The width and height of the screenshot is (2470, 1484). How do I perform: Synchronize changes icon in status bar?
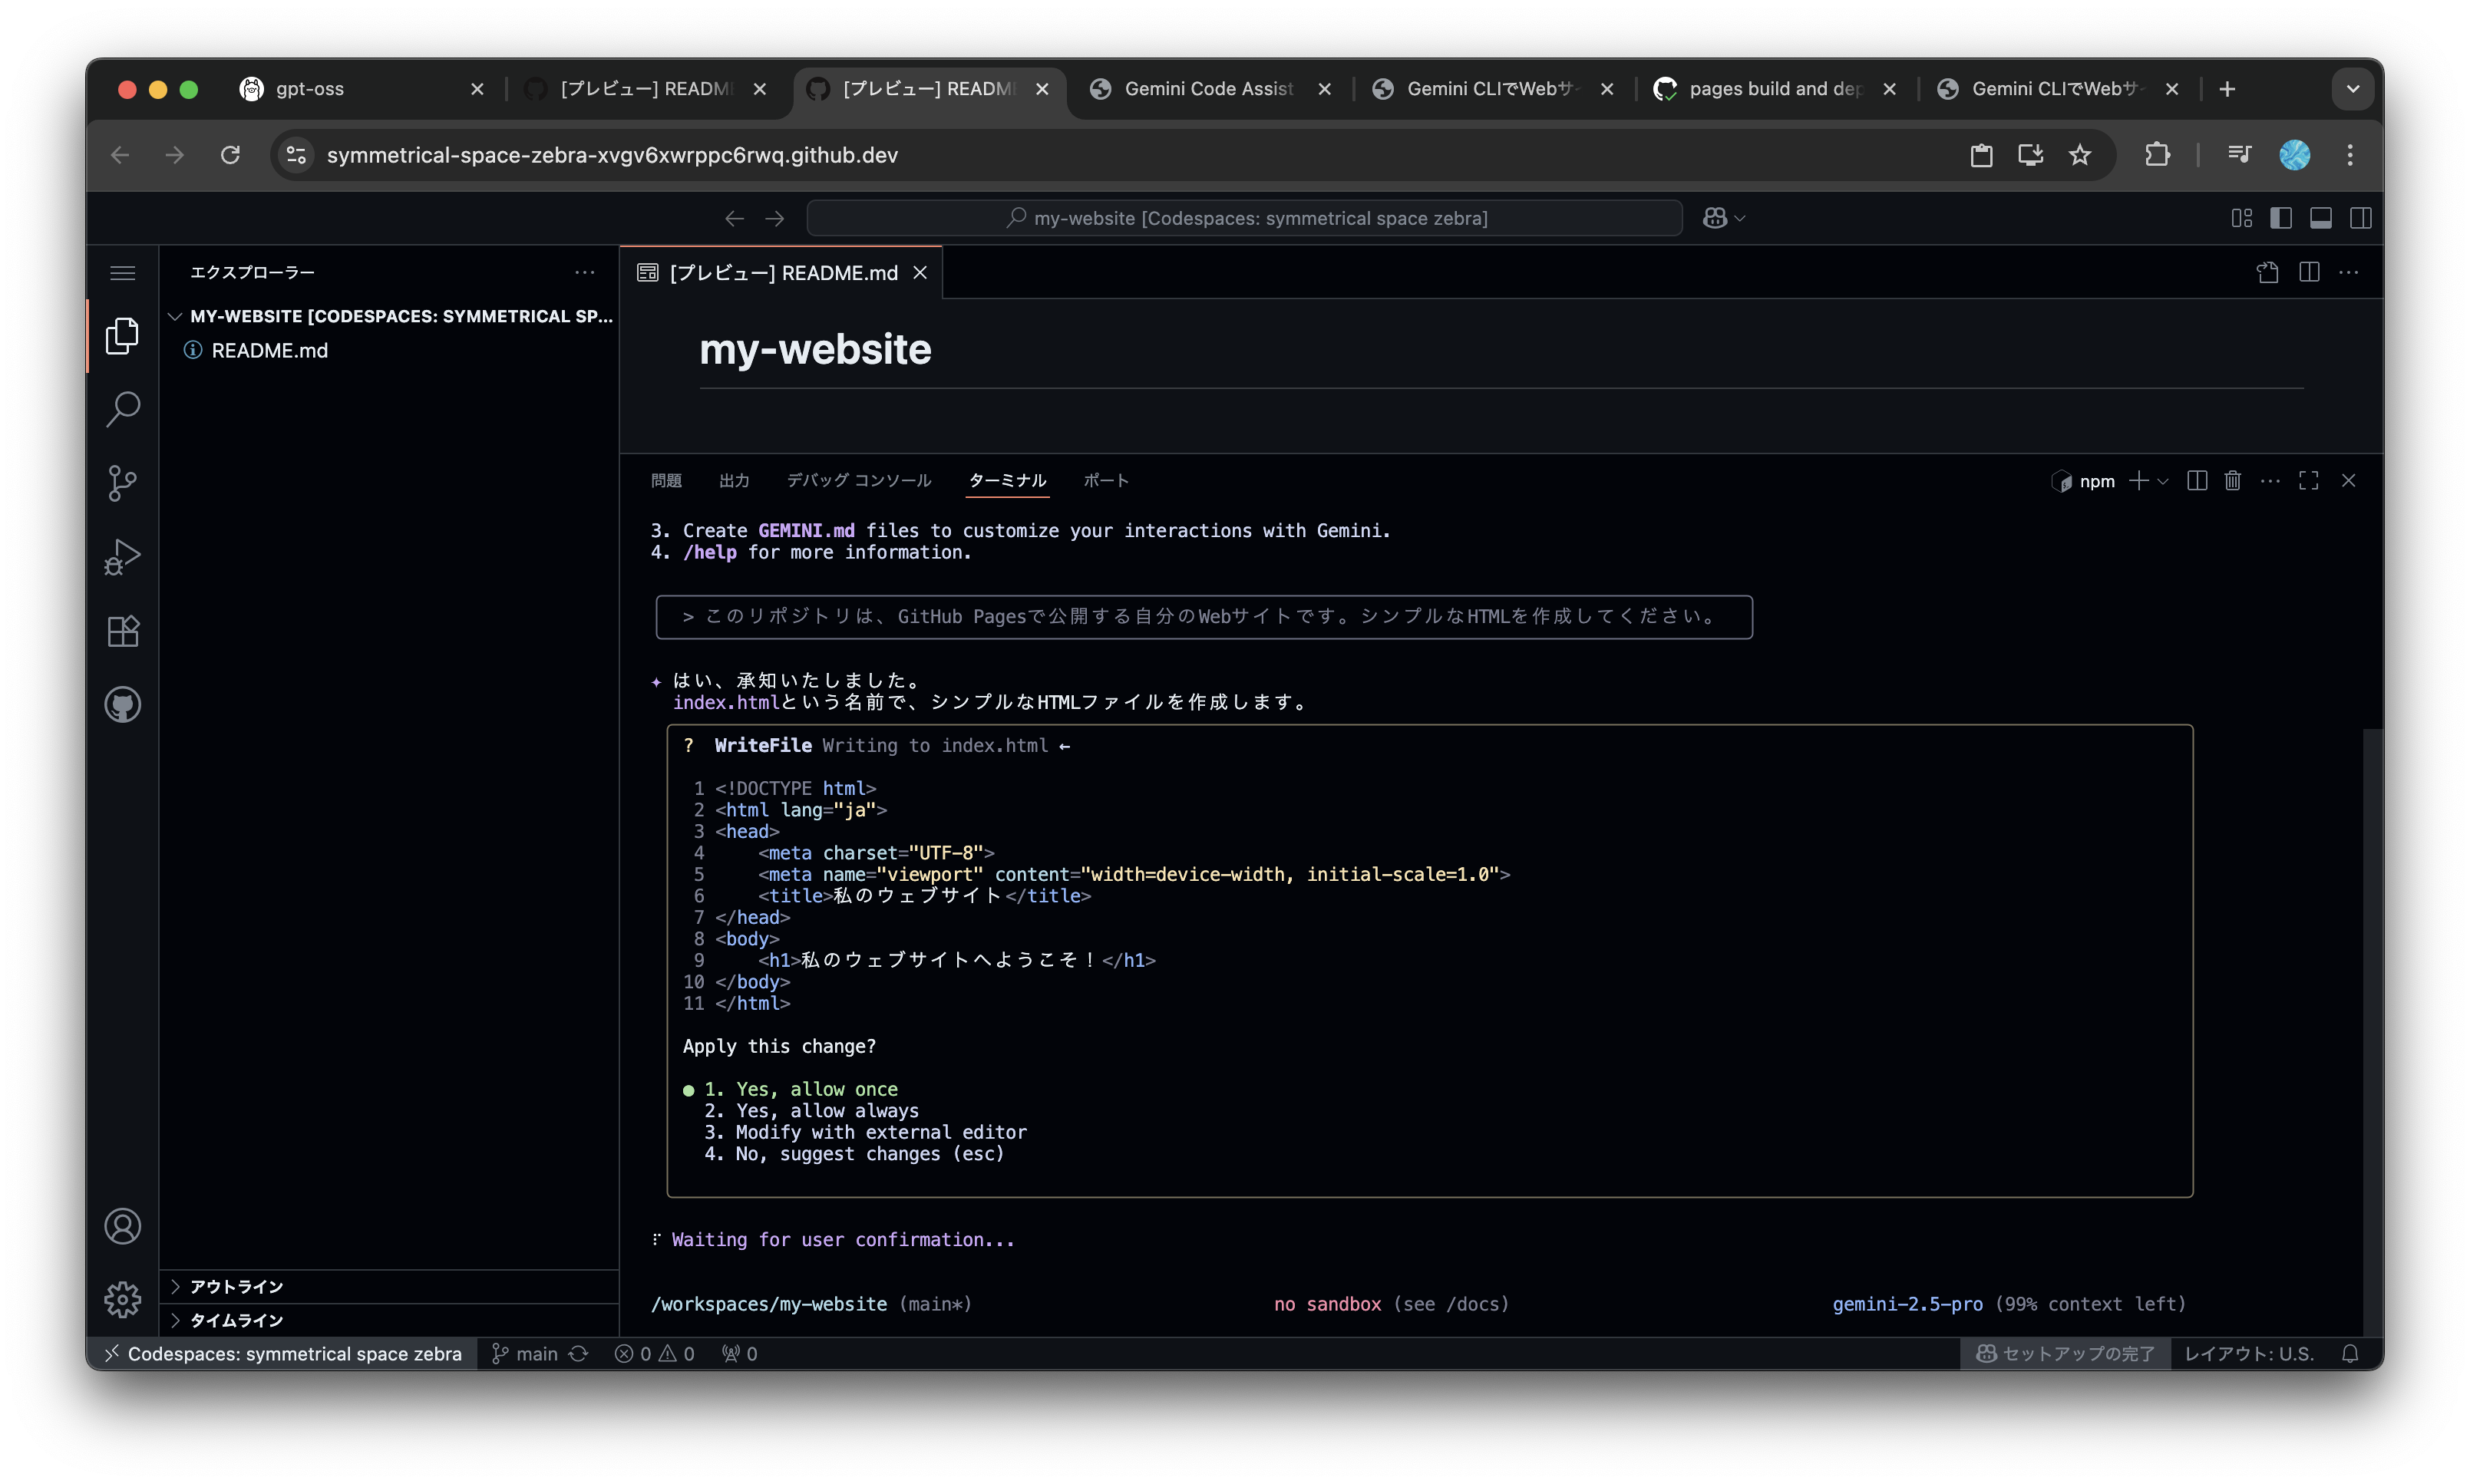(x=578, y=1354)
